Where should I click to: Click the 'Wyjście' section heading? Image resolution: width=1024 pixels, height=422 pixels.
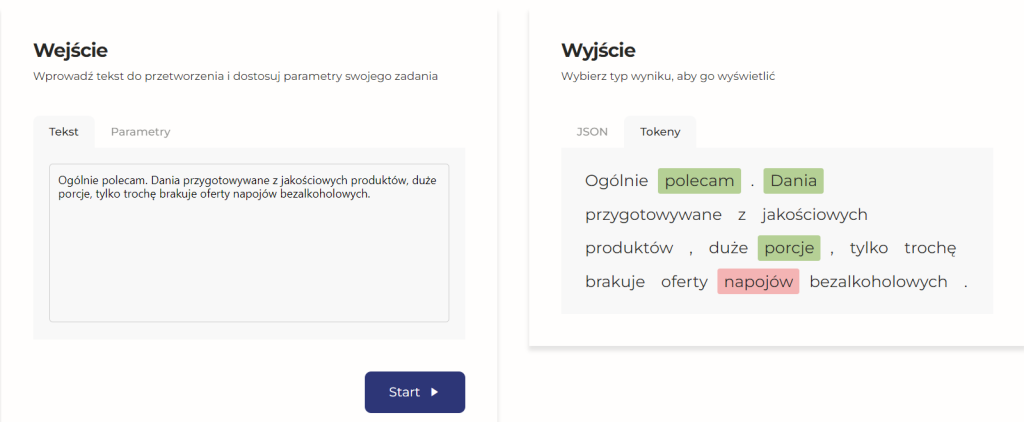point(598,50)
